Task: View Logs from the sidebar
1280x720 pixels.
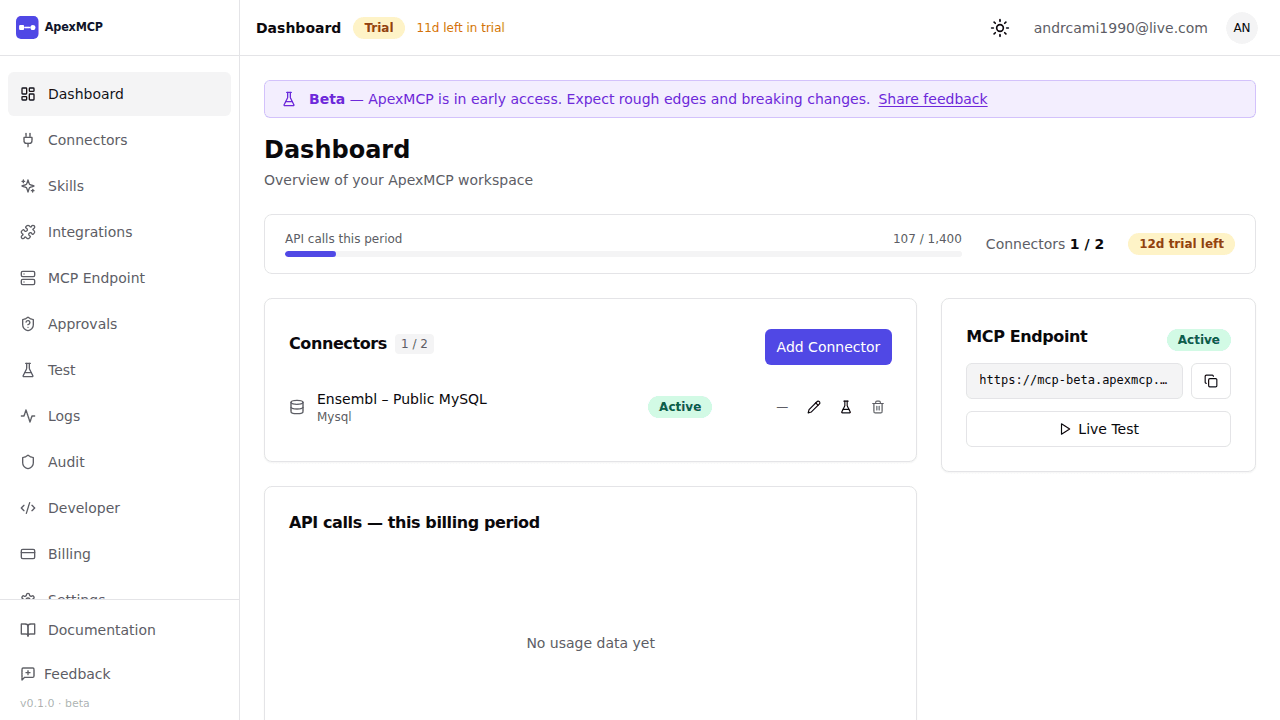Action: pyautogui.click(x=119, y=416)
